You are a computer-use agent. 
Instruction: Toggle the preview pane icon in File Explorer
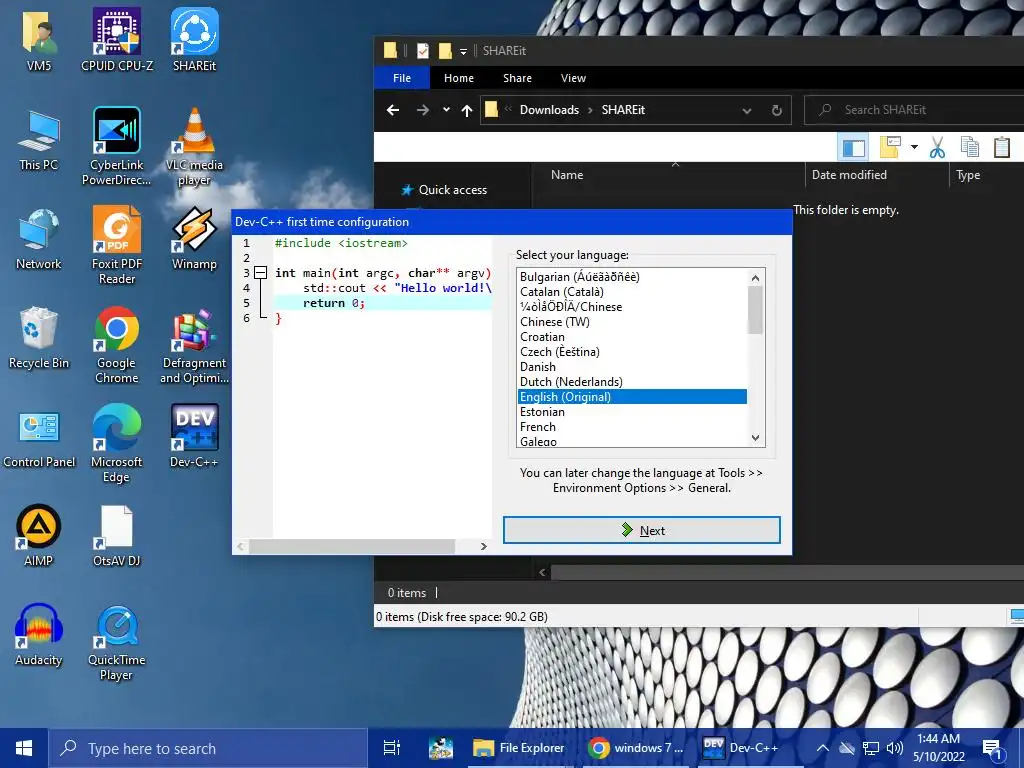854,148
